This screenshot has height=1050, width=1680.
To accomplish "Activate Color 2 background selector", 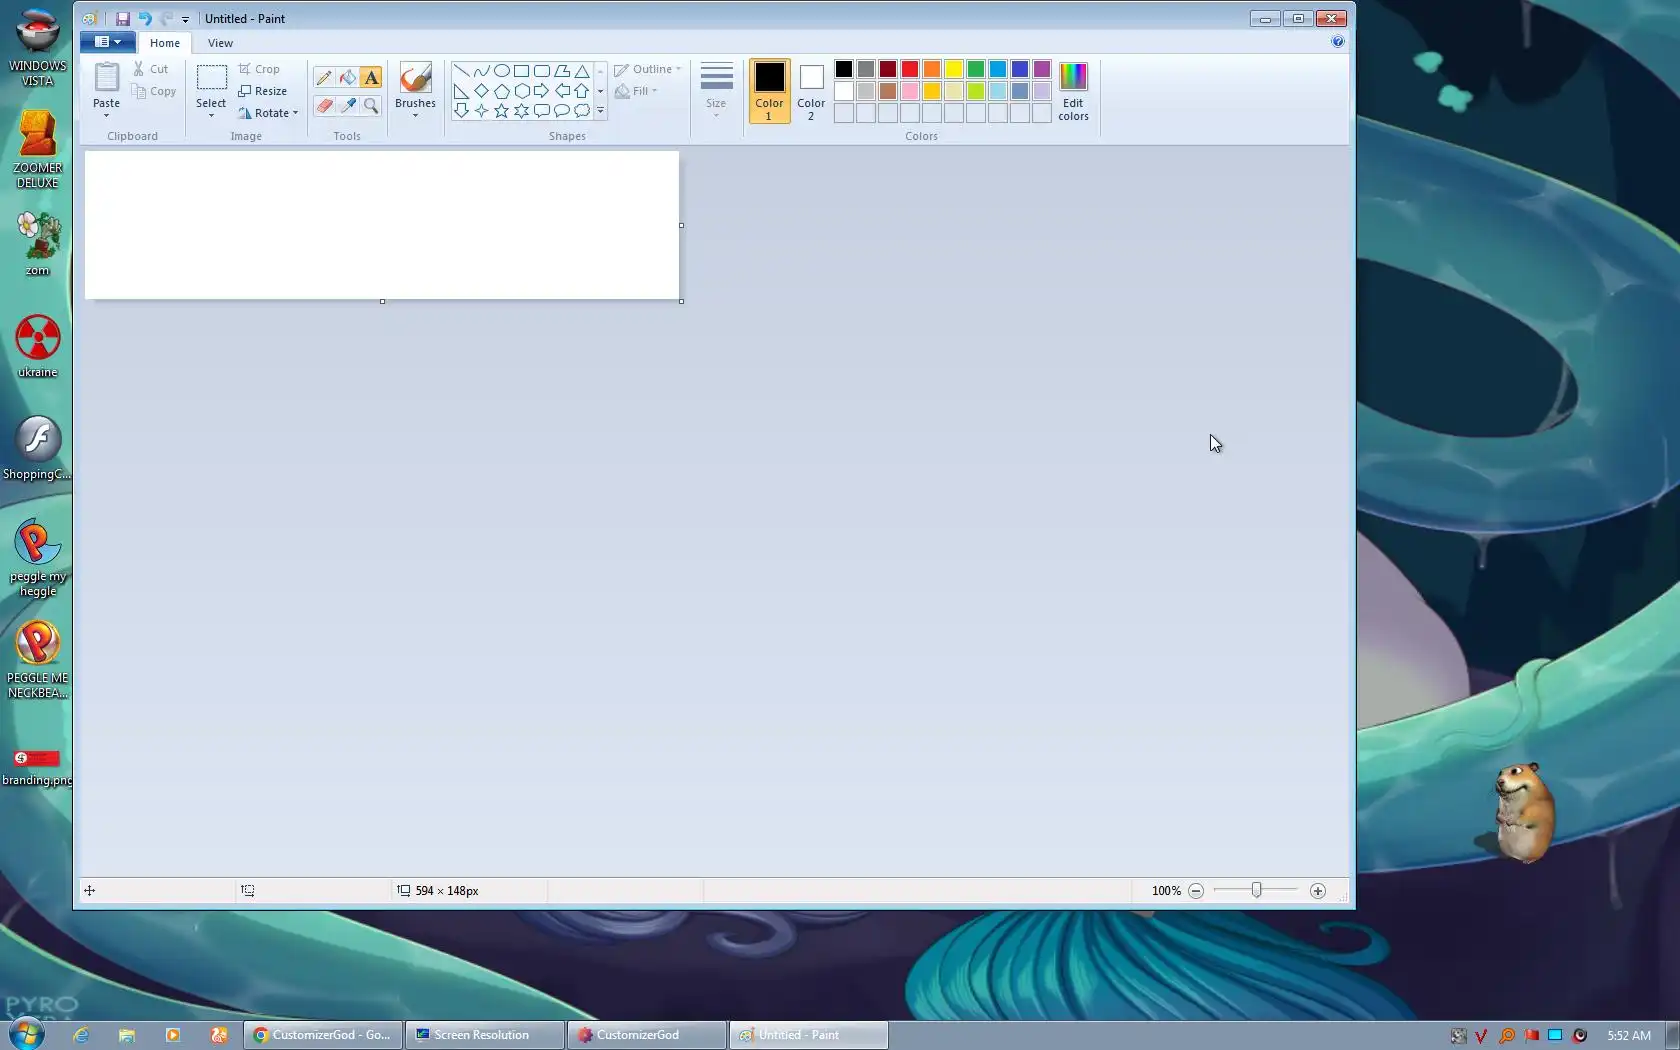I will pos(811,91).
